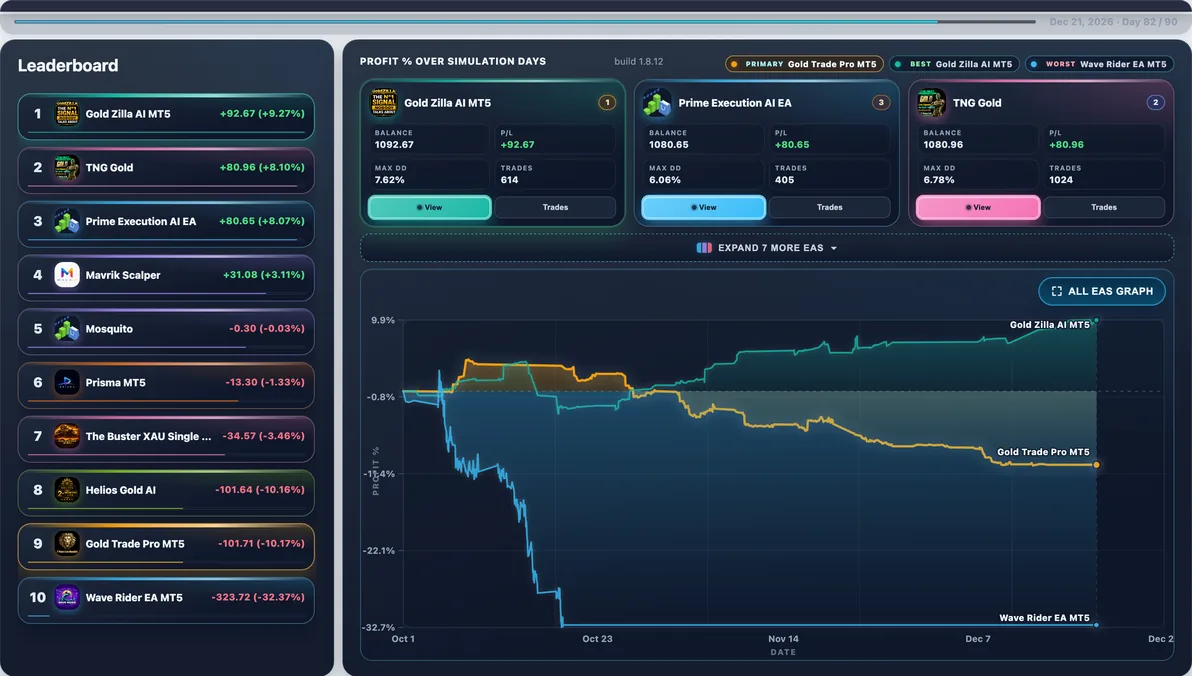This screenshot has height=676, width=1192.
Task: Click the +92.67 (+9.27%) leaderboard value
Action: (x=262, y=113)
